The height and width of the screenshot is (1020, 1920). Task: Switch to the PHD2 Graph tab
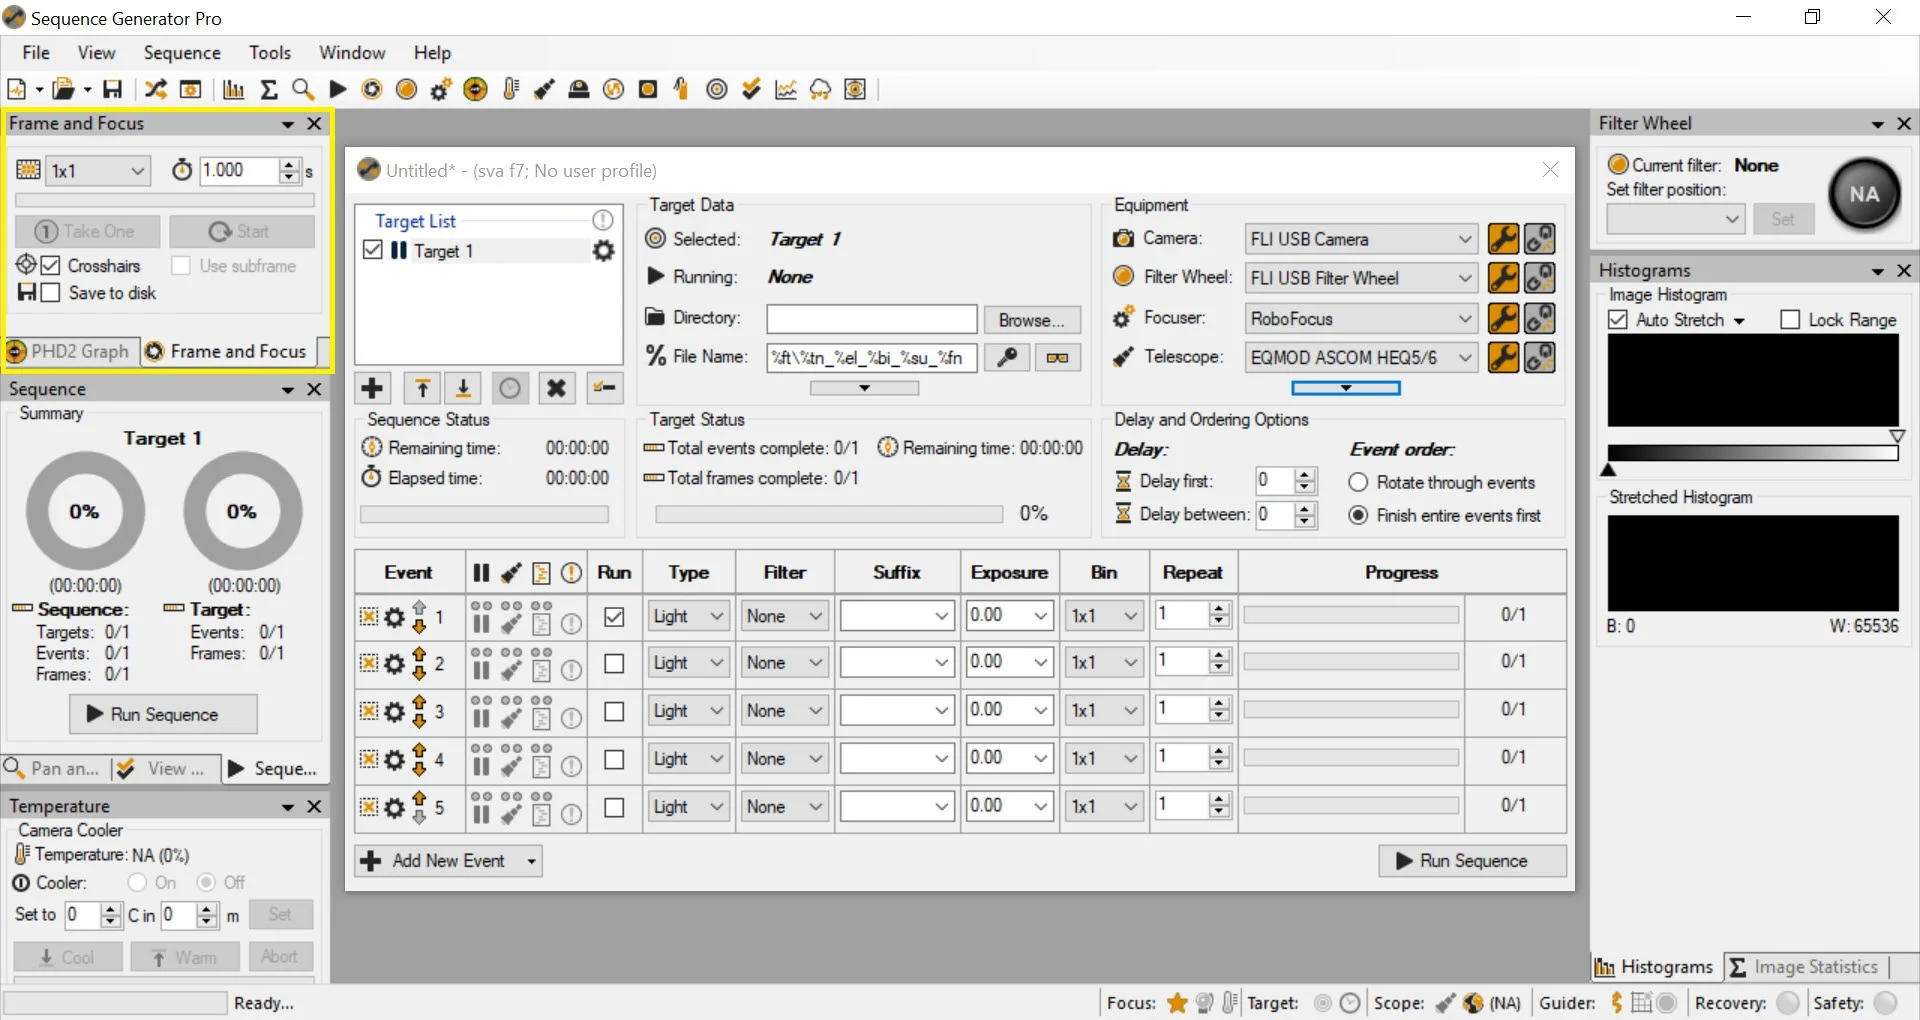coord(70,351)
